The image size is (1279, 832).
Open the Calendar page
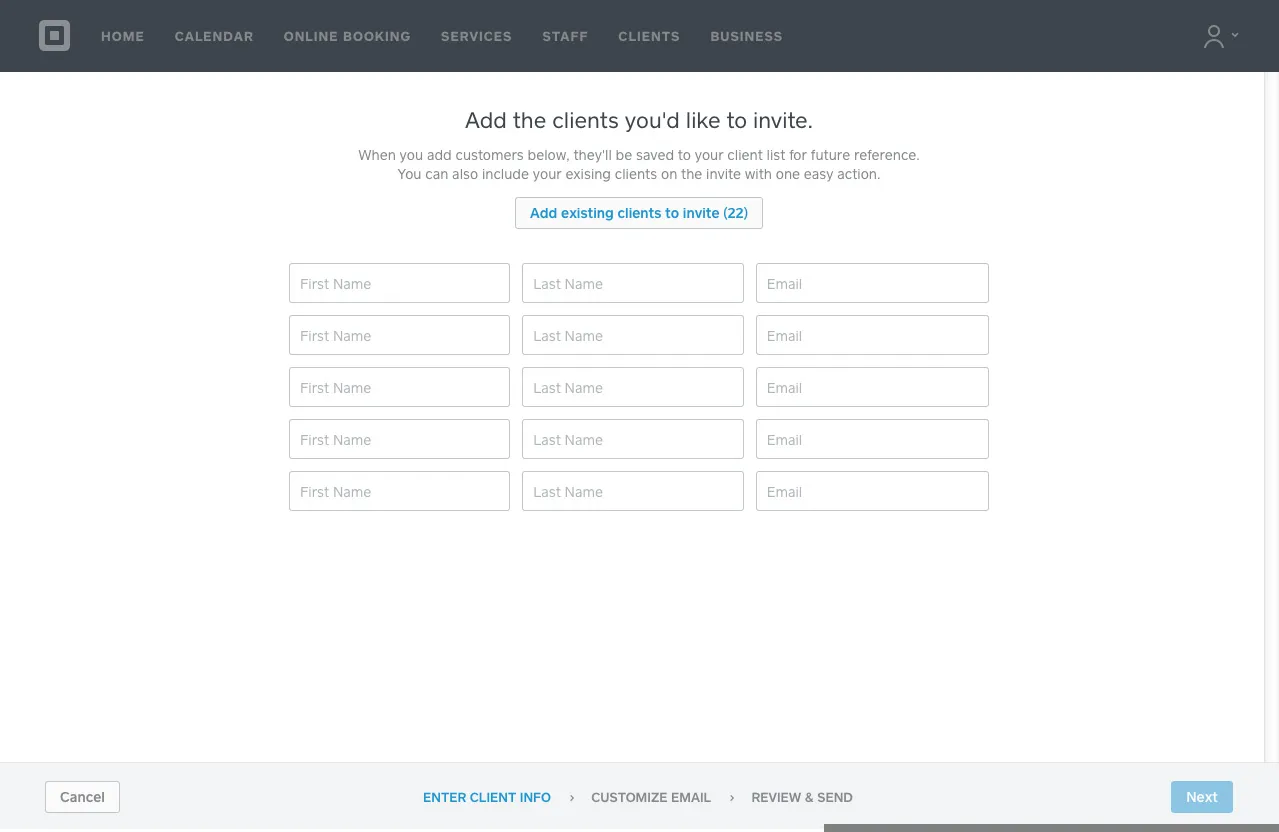point(214,36)
